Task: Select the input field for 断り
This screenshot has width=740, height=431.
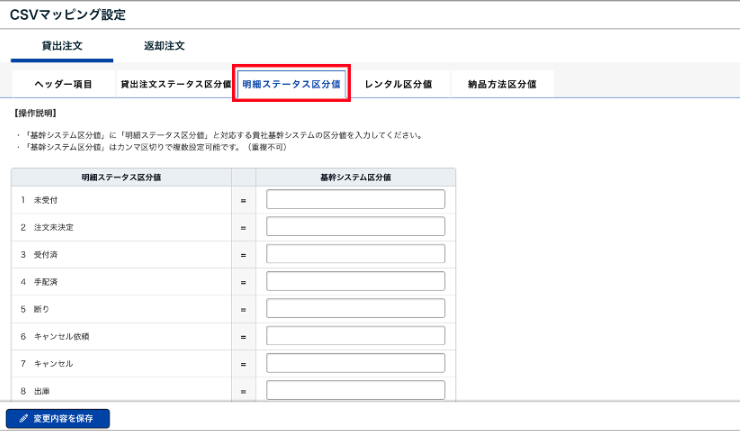Action: [x=355, y=308]
